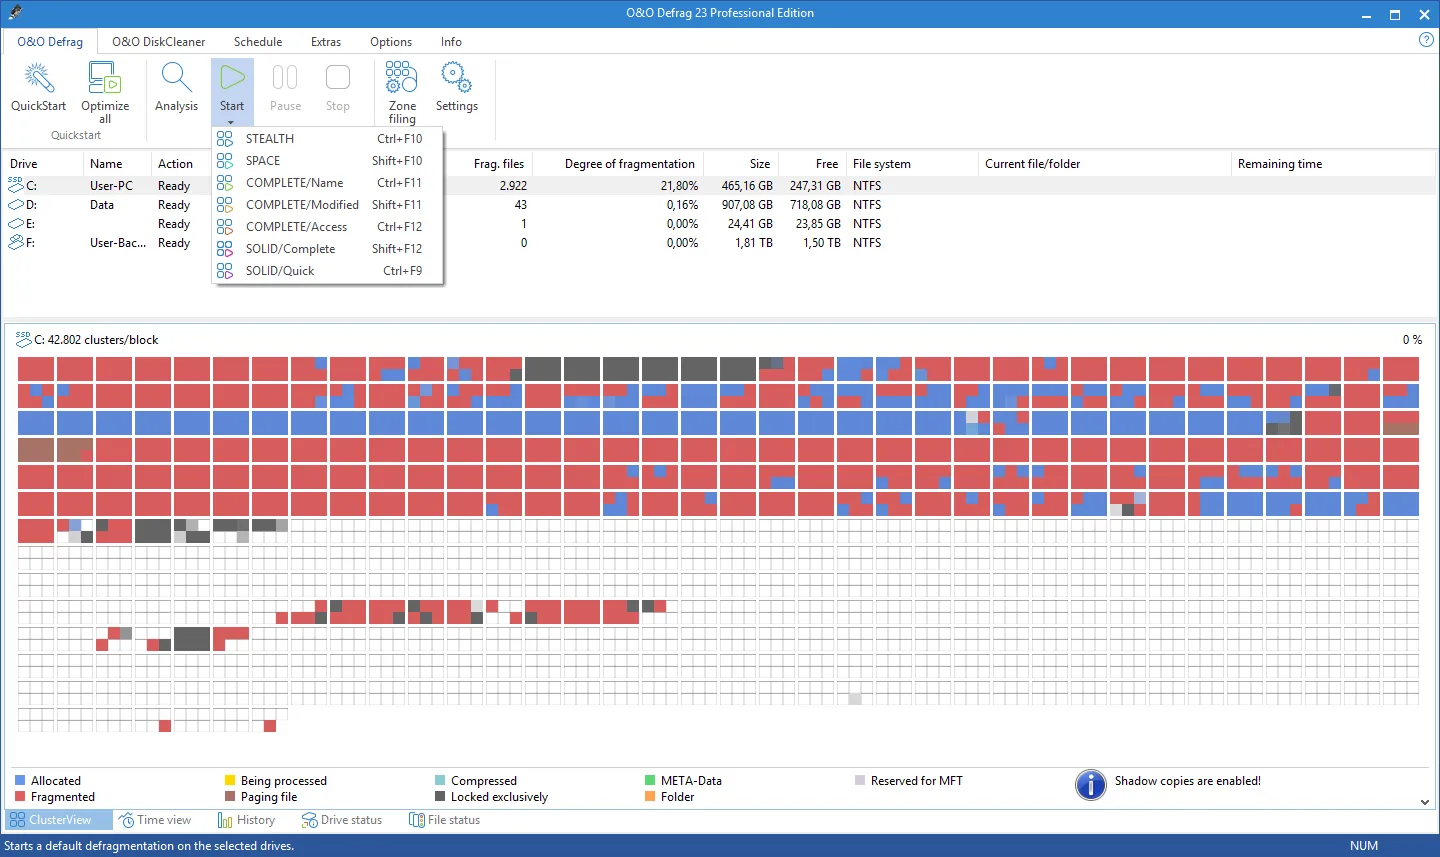Click the O&O Defrag logo in the title bar
This screenshot has width=1440, height=857.
(14, 12)
